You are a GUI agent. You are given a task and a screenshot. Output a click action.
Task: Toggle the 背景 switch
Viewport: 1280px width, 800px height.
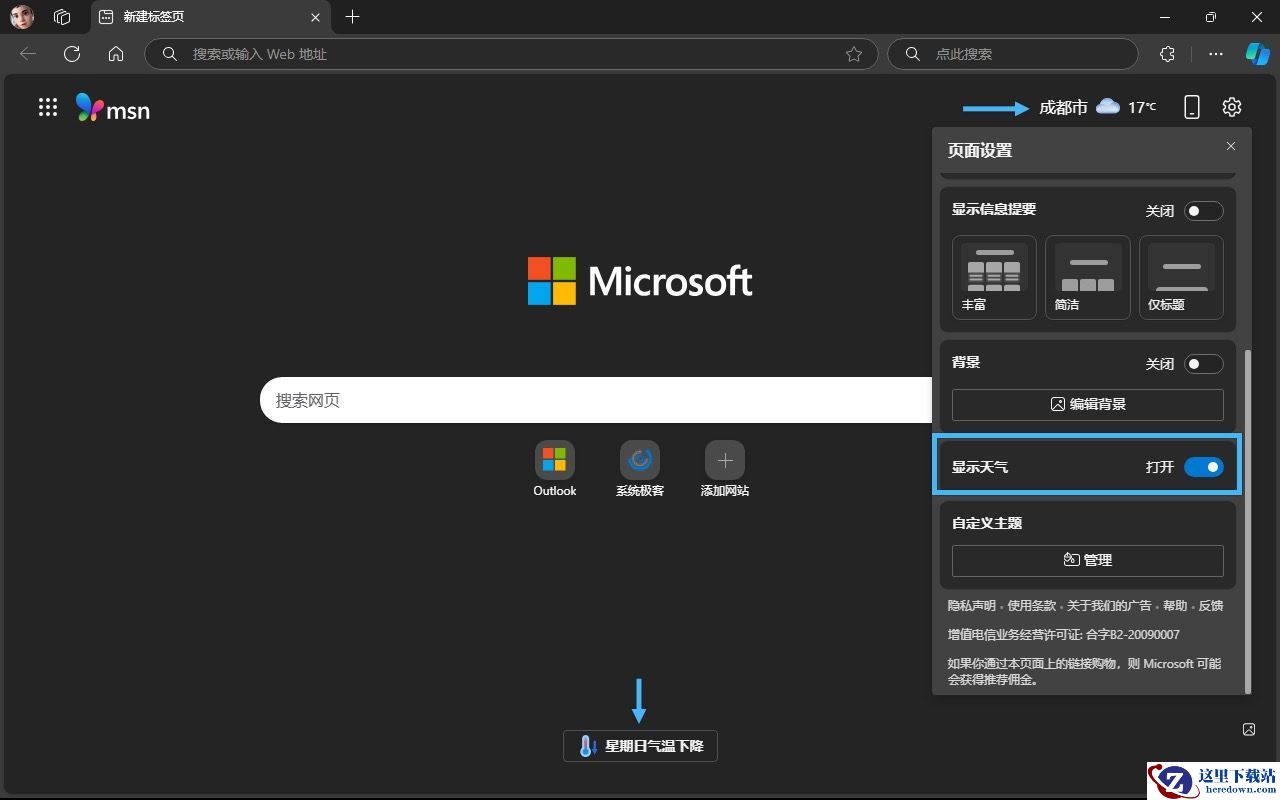click(1204, 364)
